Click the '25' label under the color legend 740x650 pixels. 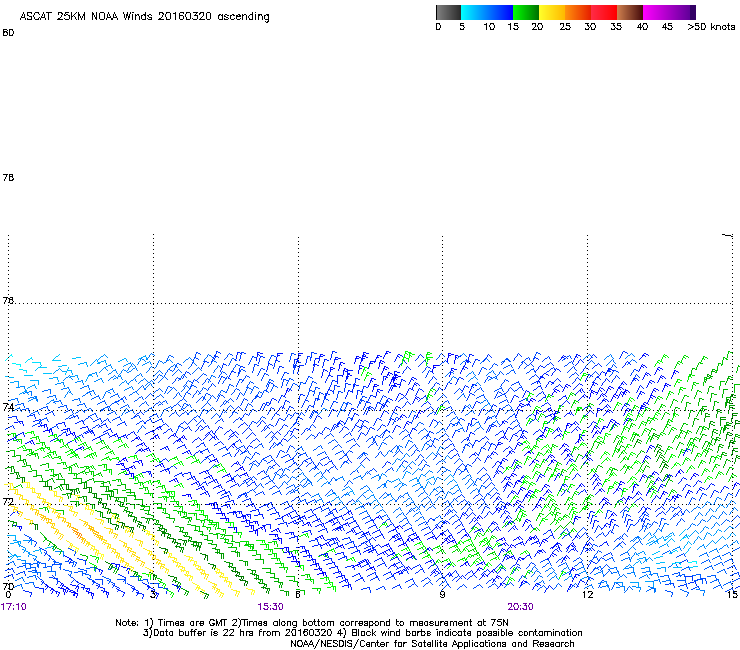[x=565, y=27]
